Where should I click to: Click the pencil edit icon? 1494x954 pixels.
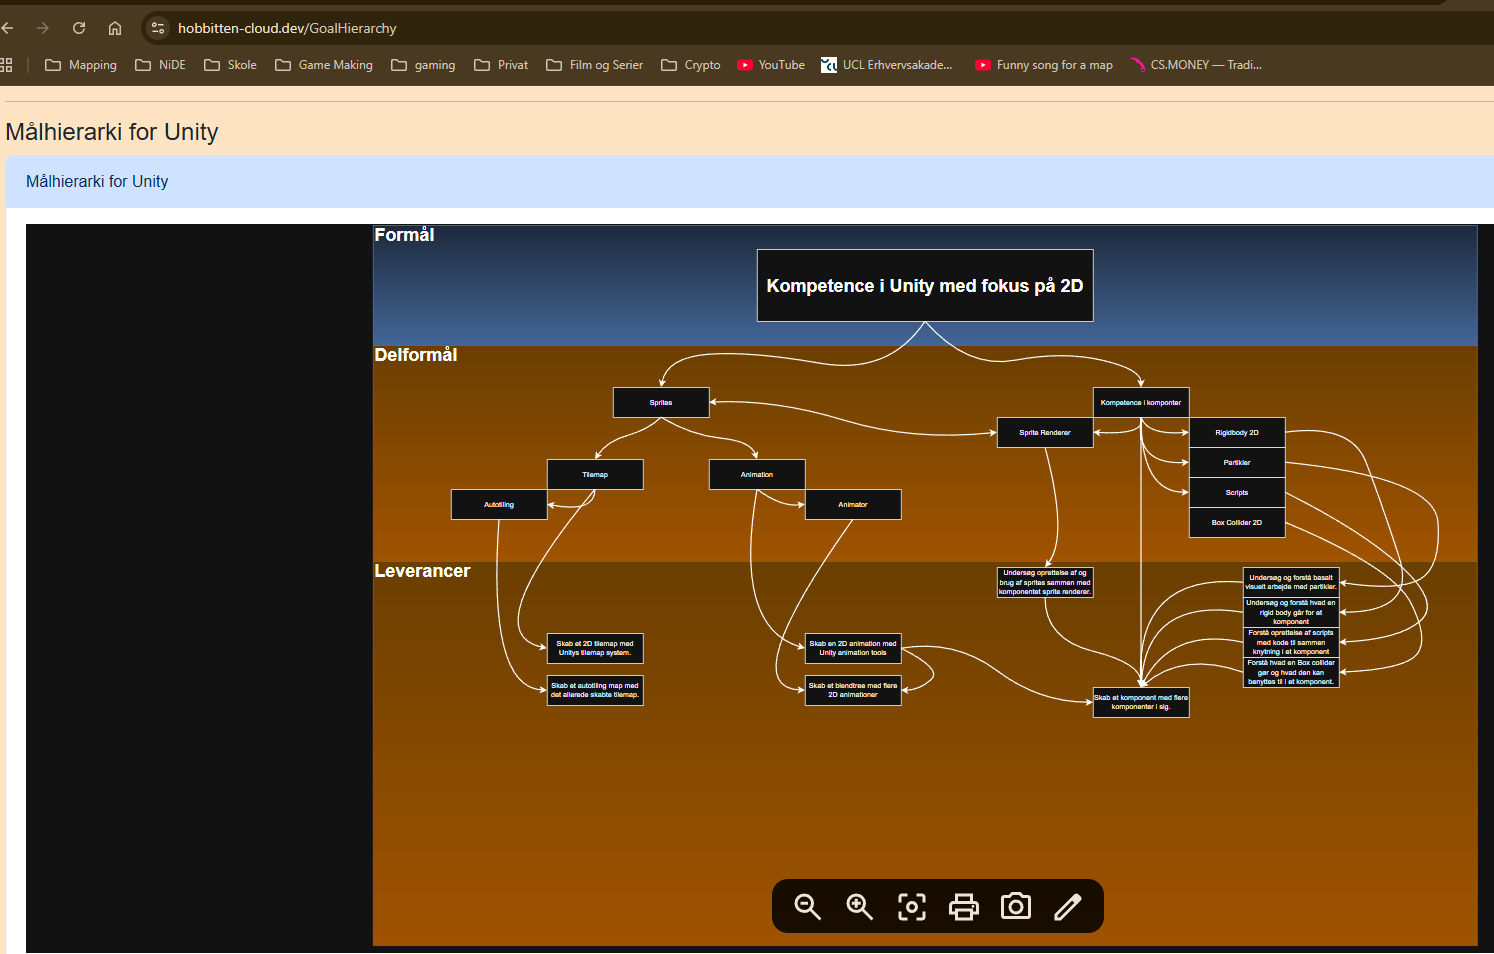(x=1067, y=907)
